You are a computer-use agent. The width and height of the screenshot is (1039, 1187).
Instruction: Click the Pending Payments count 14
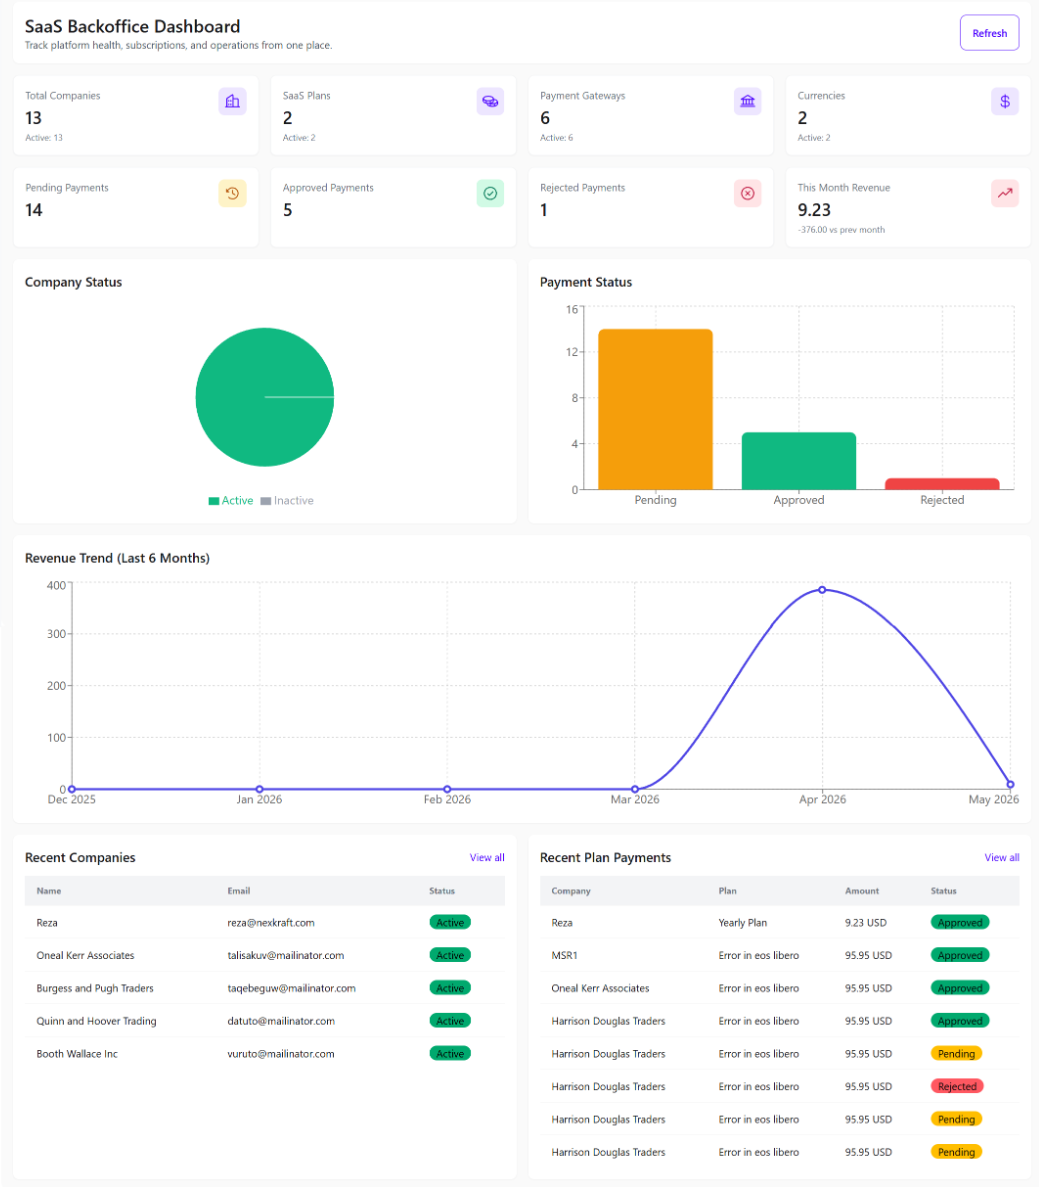coord(34,210)
